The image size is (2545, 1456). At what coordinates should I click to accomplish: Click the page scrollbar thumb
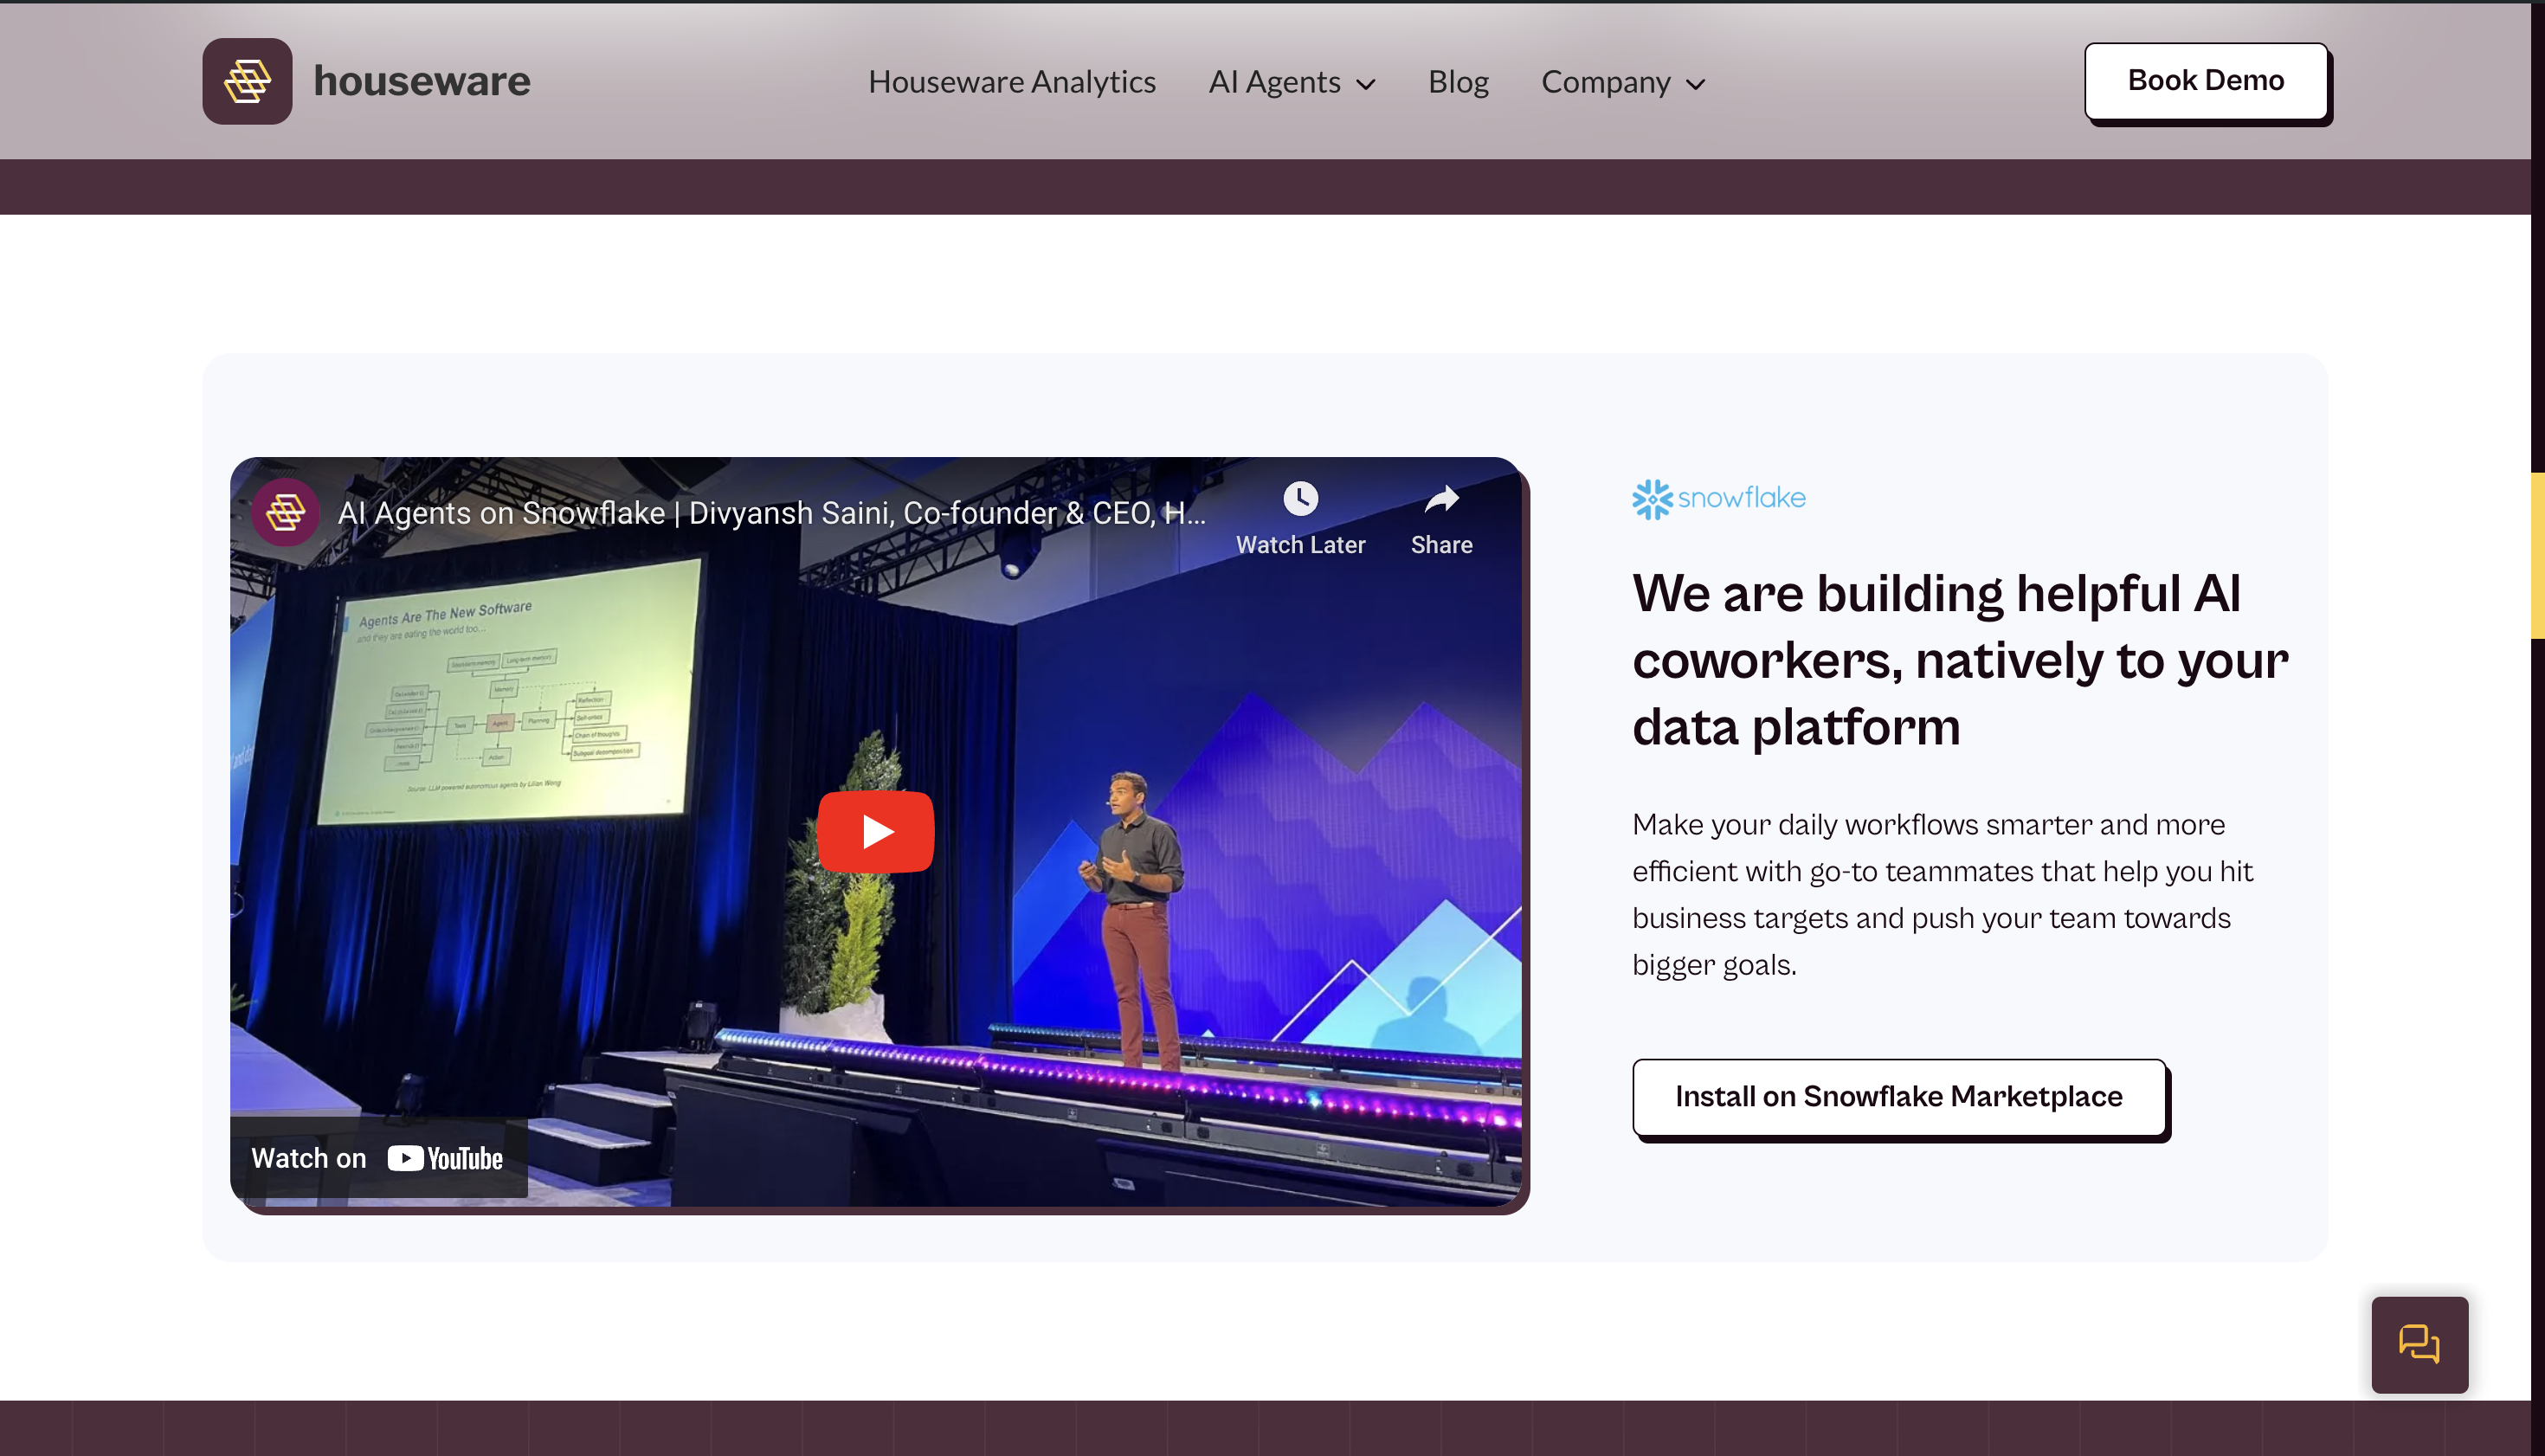pos(2537,555)
